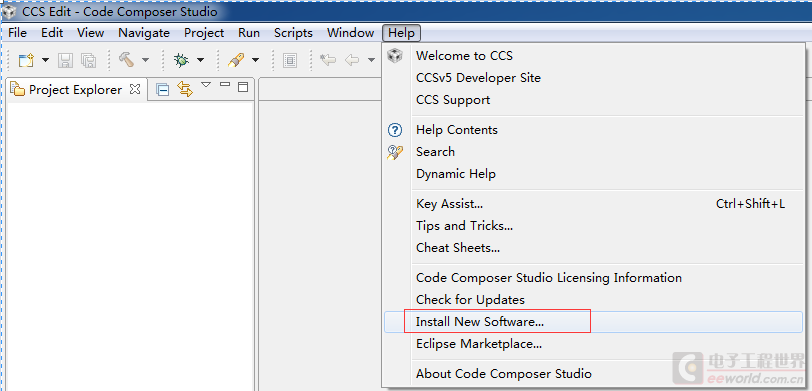Close the Project Explorer tab
The image size is (812, 391).
135,89
